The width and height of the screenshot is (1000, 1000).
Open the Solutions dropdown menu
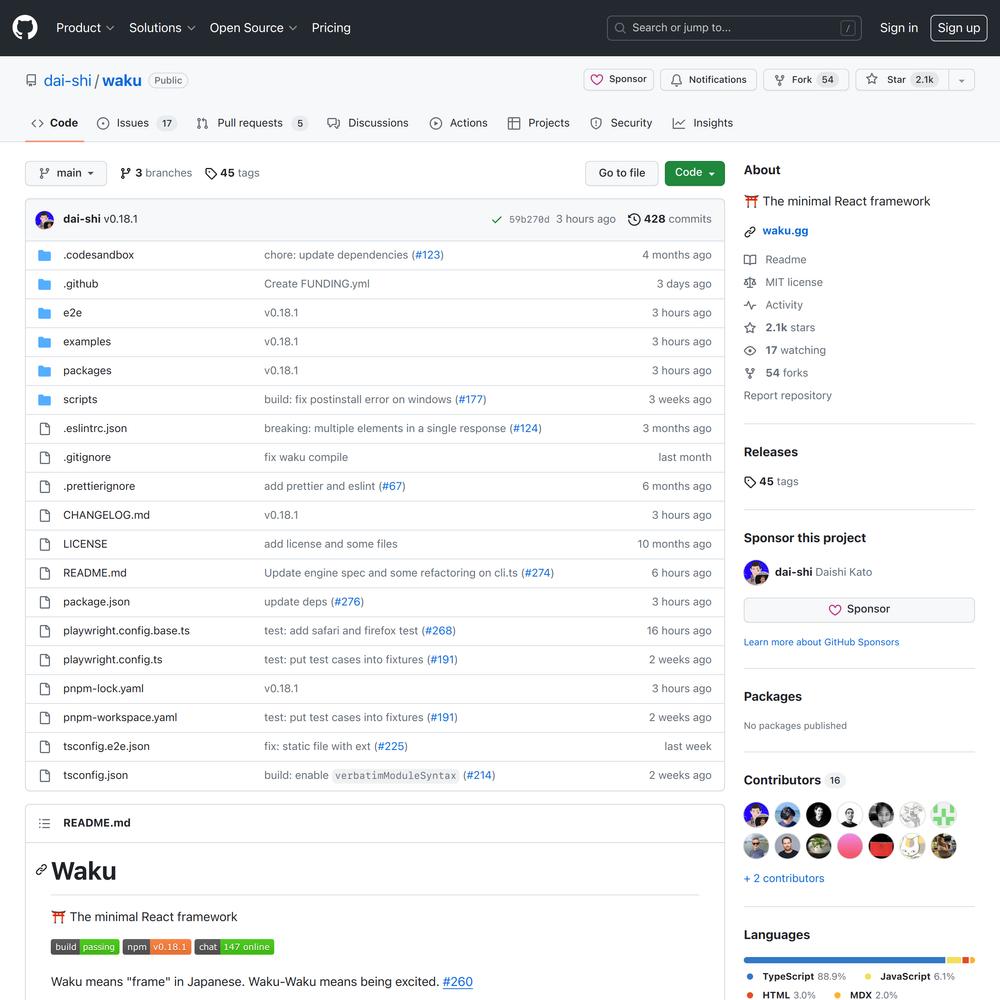pyautogui.click(x=162, y=28)
